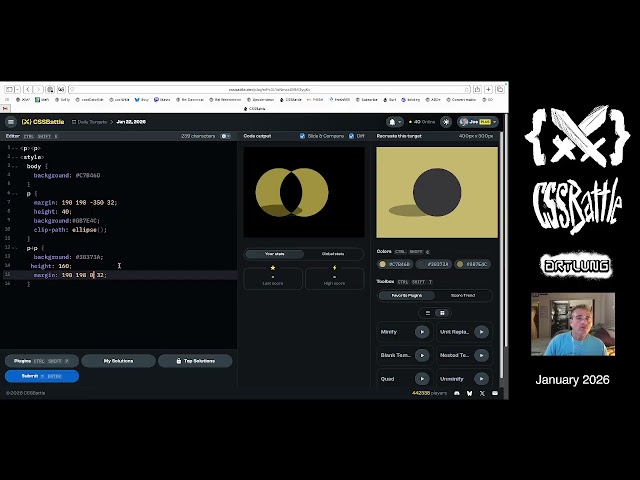Run the Unit Replace plugin
640x480 pixels.
[x=481, y=331]
